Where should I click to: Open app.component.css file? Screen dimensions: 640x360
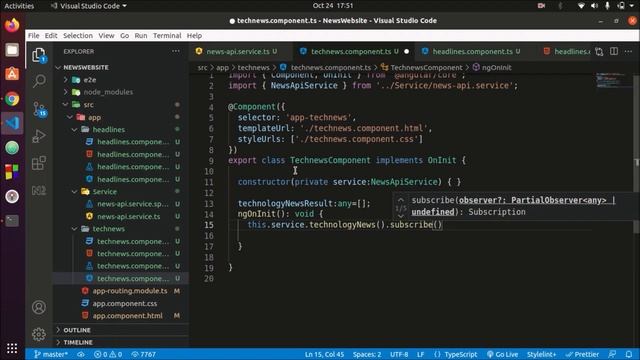click(124, 304)
